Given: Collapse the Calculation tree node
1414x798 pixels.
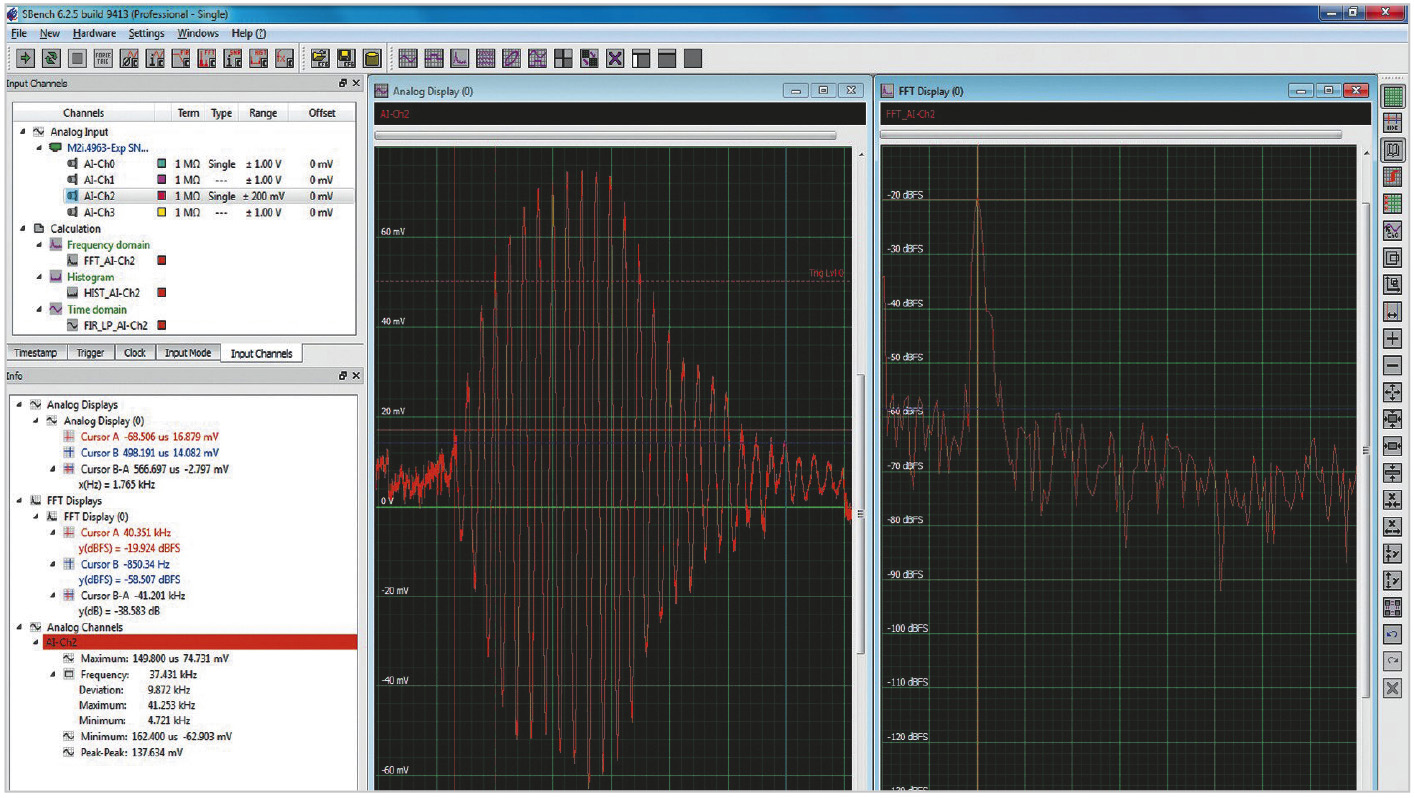Looking at the screenshot, I should click(x=22, y=229).
